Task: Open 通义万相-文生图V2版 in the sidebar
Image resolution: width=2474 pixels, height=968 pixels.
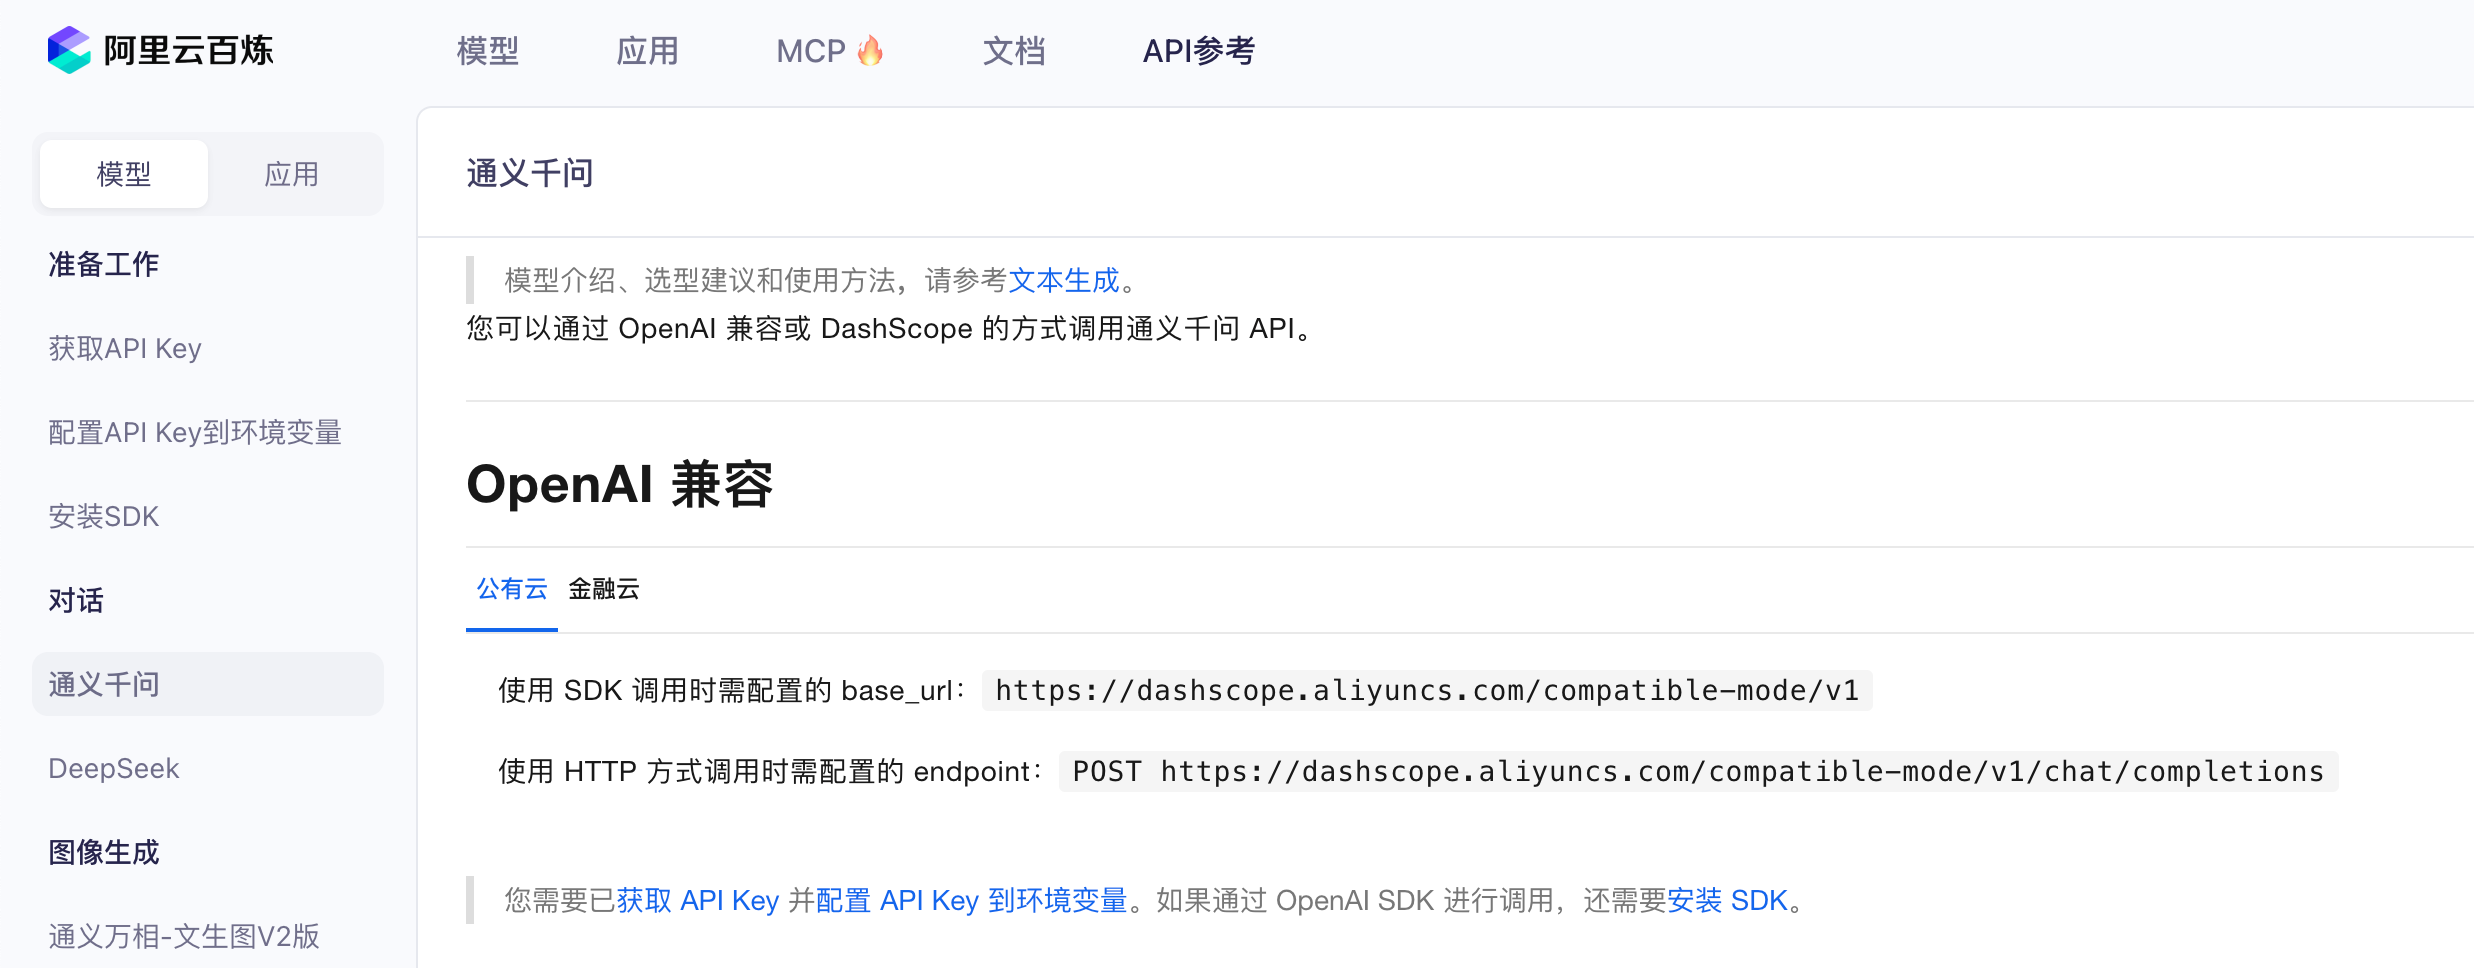Action: [x=184, y=936]
